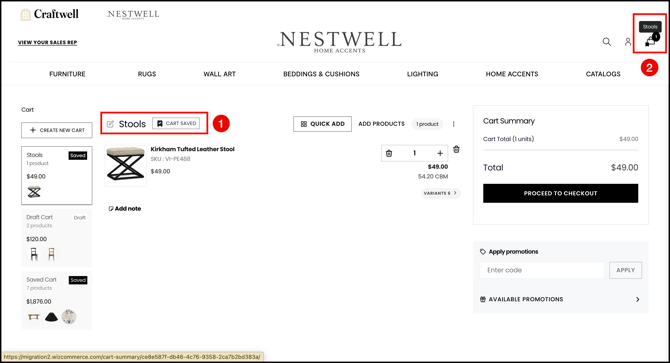Proceed to Checkout
This screenshot has width=670, height=363.
click(561, 193)
